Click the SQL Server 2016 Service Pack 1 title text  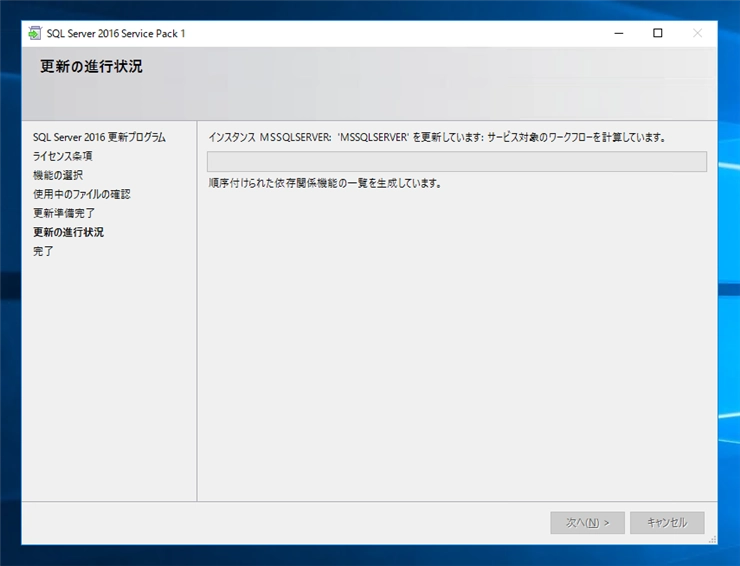coord(116,34)
